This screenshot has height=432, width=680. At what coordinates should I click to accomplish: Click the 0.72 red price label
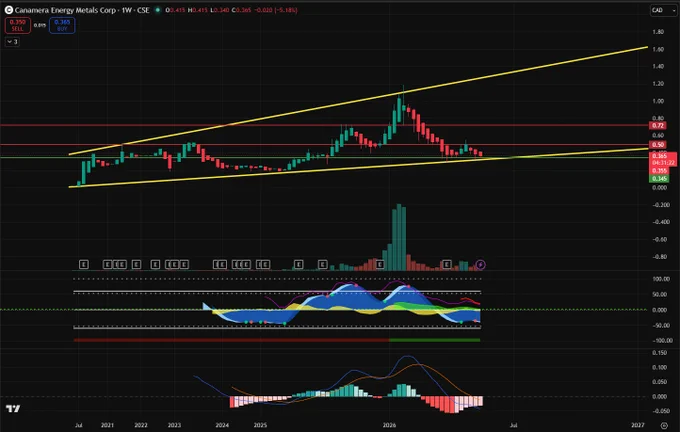pos(658,125)
